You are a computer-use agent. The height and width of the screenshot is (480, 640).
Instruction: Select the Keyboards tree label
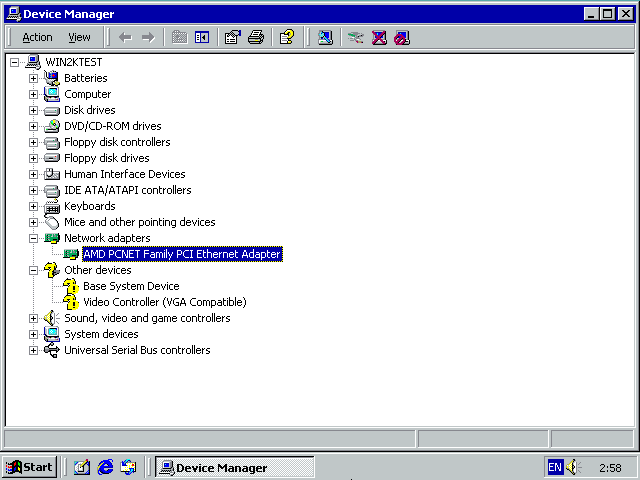[x=90, y=206]
